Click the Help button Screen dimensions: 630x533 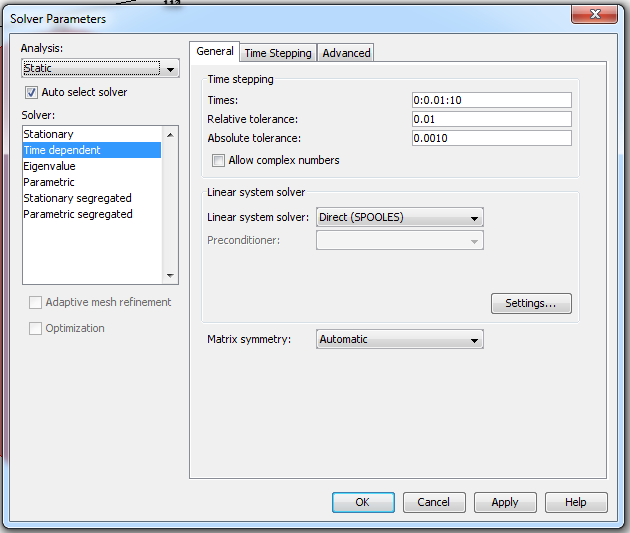tap(576, 502)
